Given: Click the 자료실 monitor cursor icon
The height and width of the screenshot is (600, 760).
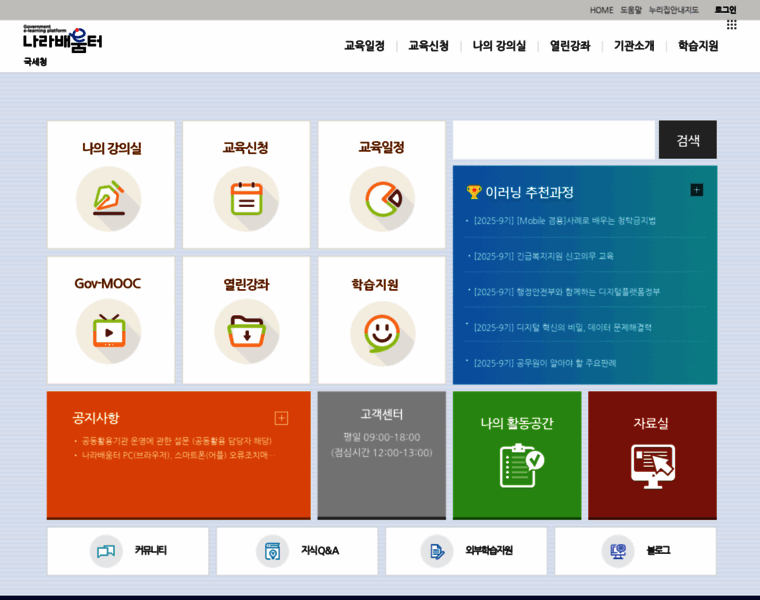Looking at the screenshot, I should point(652,466).
